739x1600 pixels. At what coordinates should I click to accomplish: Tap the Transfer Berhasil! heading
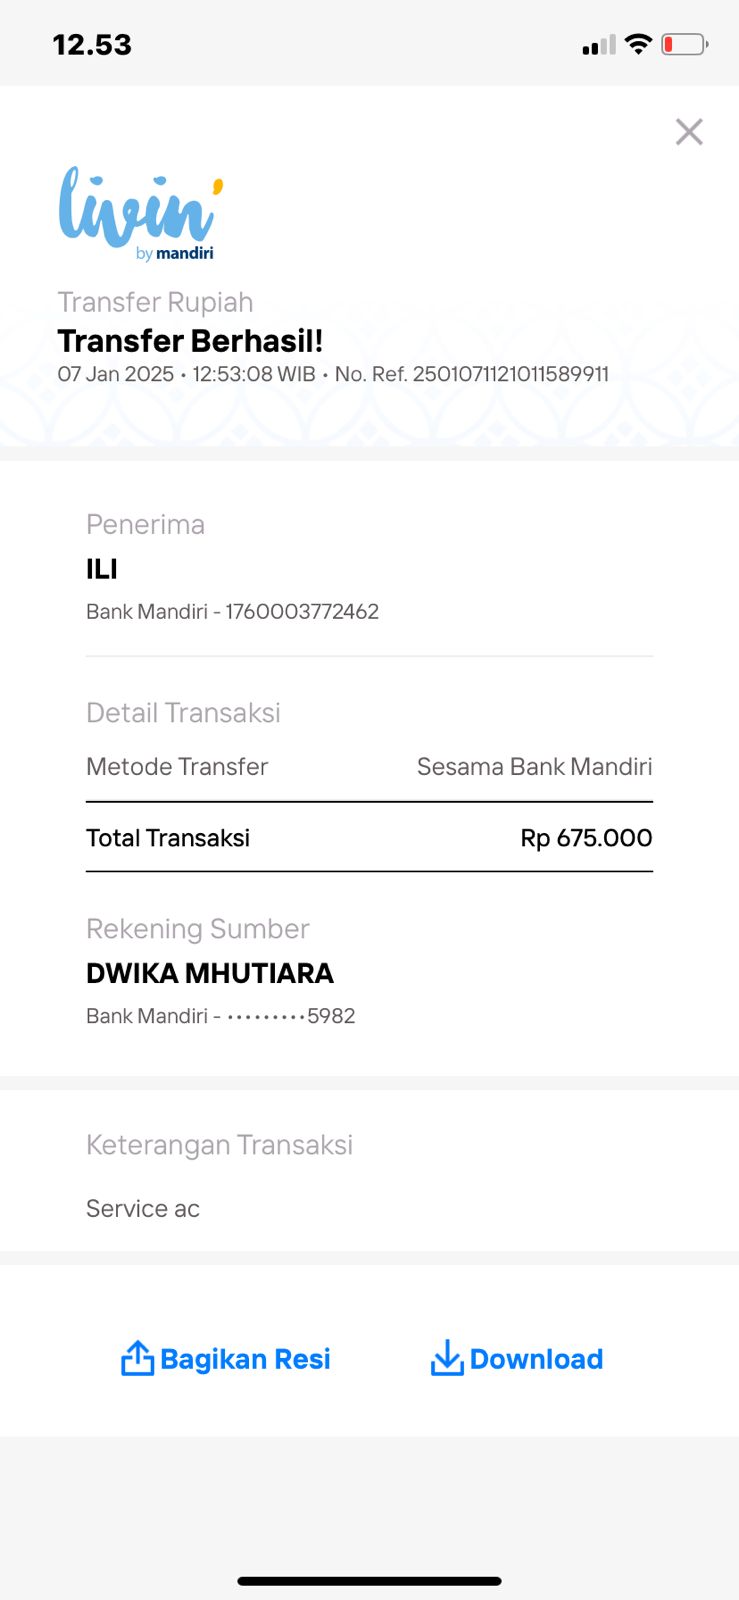coord(190,341)
